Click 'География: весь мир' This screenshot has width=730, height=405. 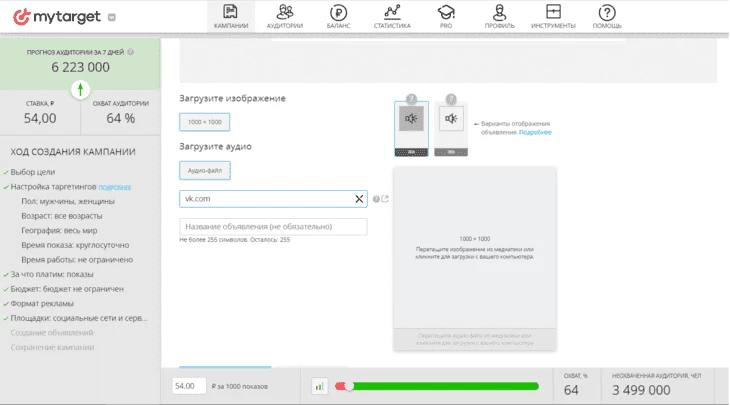coord(59,230)
